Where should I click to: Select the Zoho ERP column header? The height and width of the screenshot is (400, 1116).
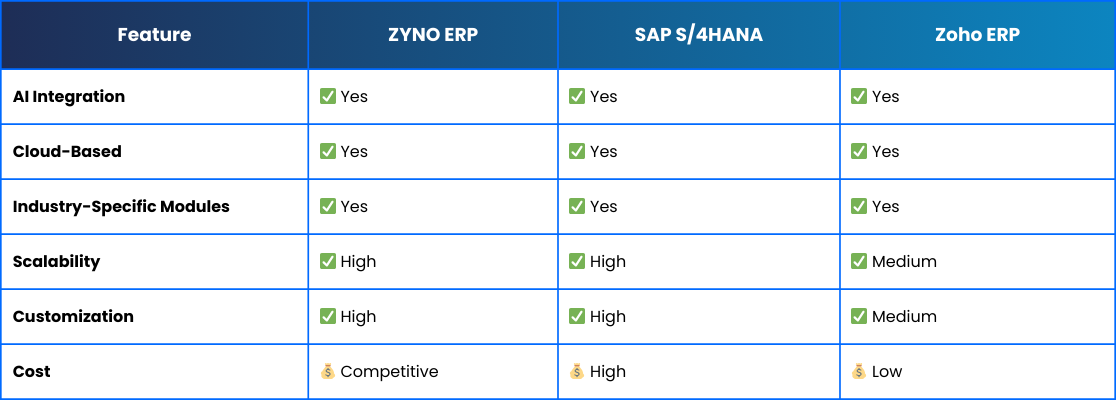click(977, 35)
